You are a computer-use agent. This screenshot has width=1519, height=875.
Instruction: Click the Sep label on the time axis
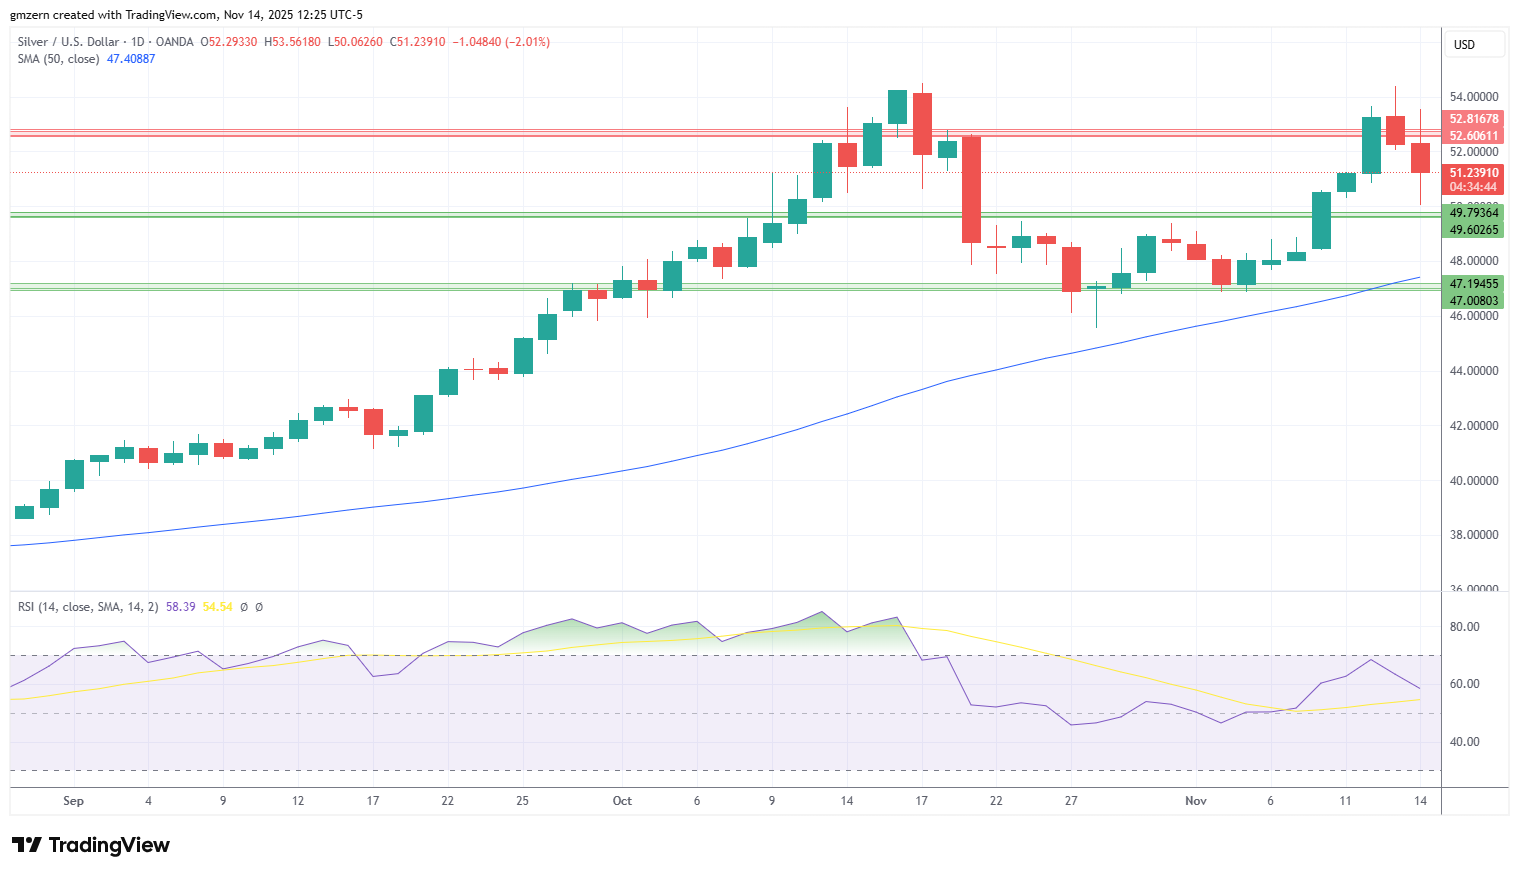(73, 801)
